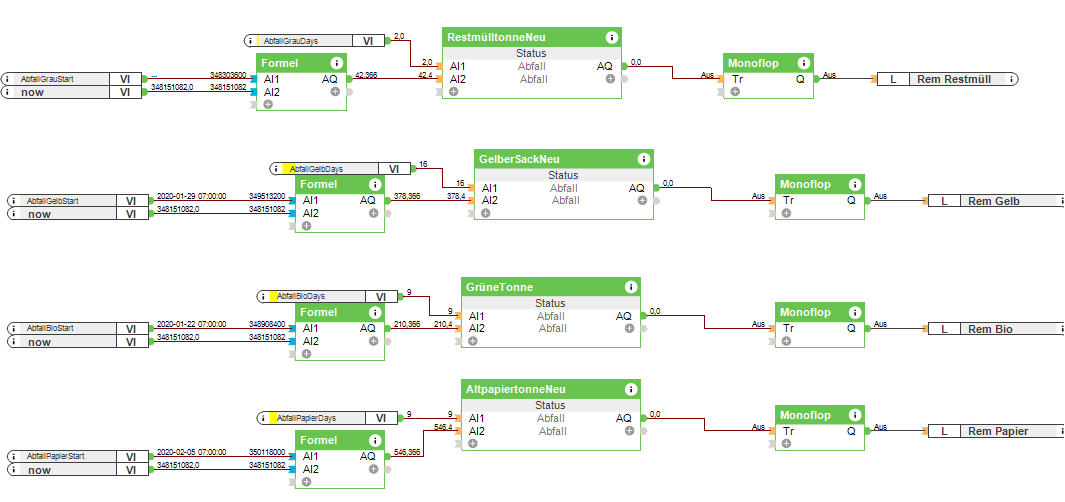Select the Rem Papier output label

(x=996, y=431)
